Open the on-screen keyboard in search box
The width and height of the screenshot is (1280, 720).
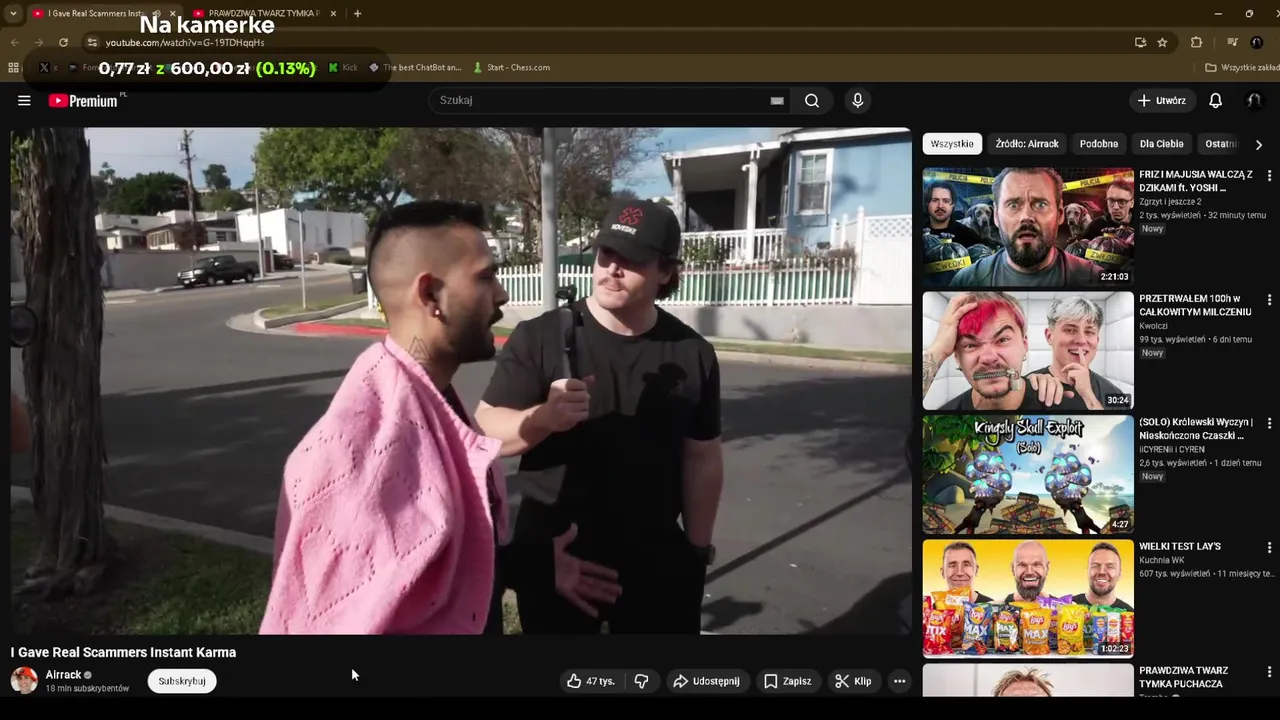click(x=777, y=100)
